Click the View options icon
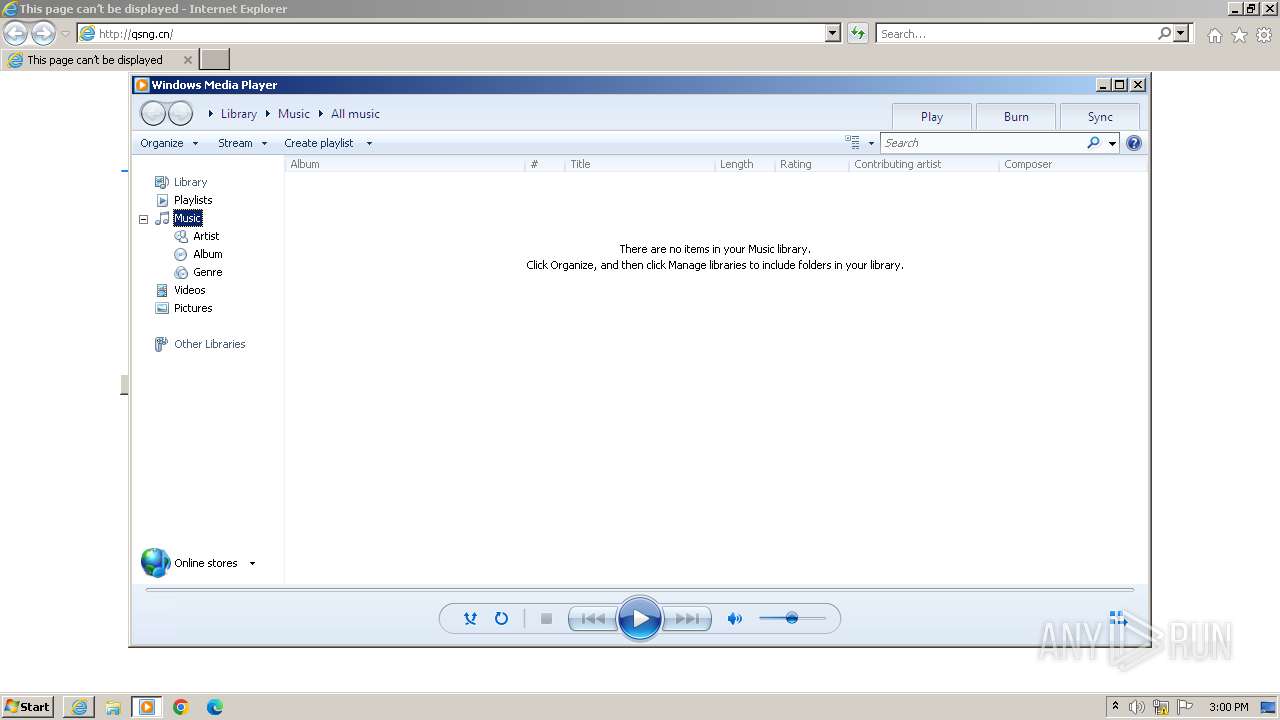 tap(853, 143)
